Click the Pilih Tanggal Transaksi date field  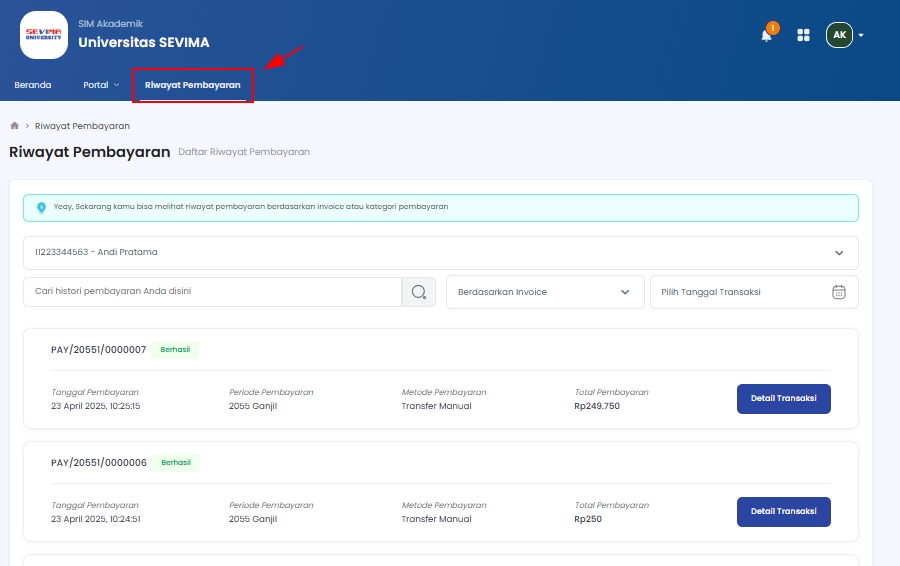740,292
